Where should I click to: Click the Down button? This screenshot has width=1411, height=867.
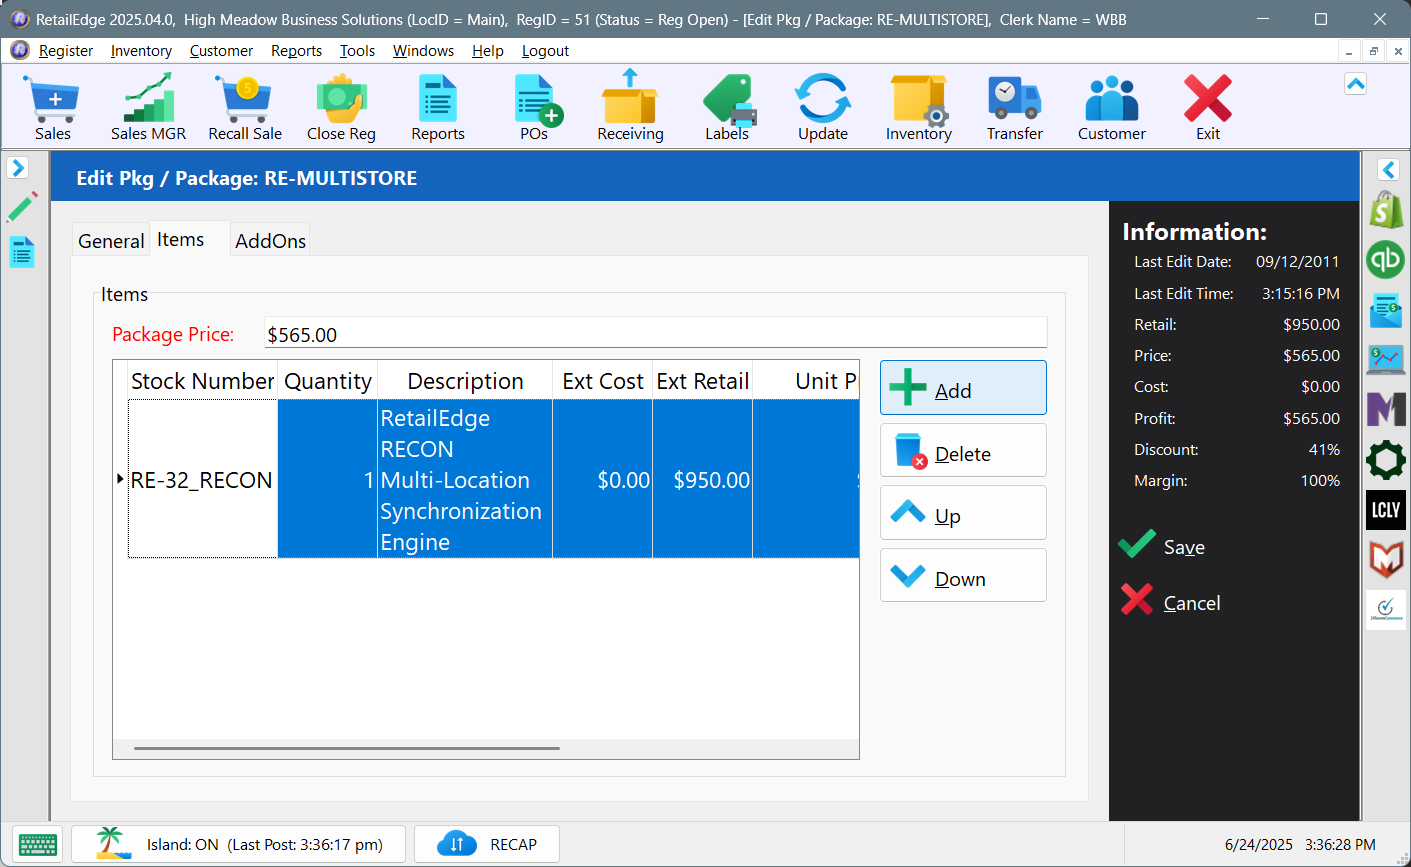[x=963, y=575]
